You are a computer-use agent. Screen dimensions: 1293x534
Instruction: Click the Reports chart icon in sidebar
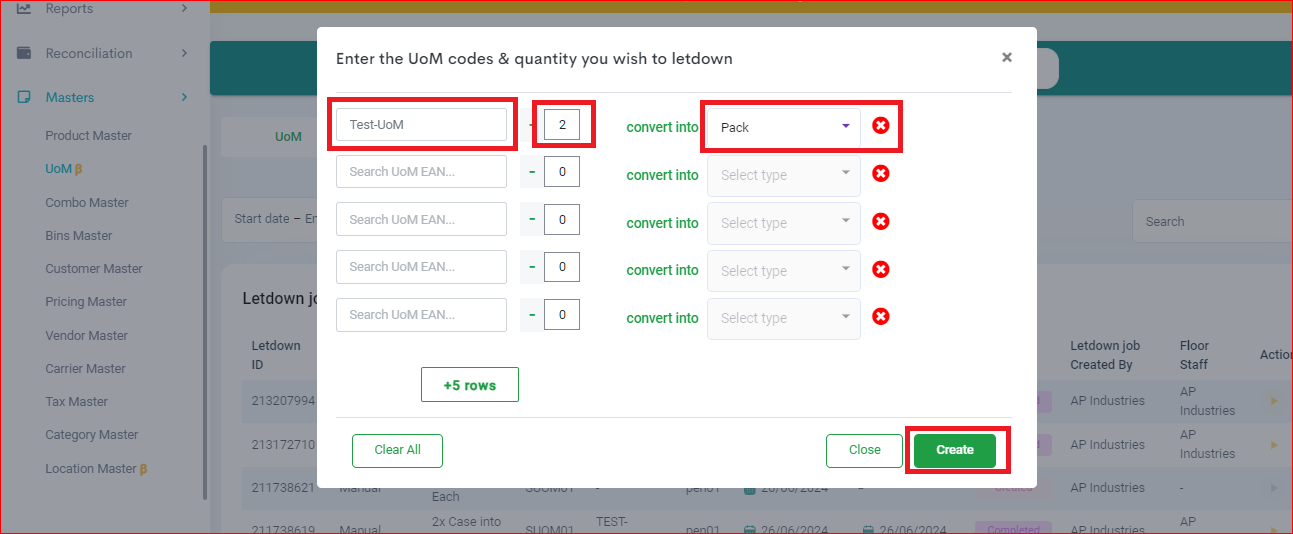coord(24,9)
